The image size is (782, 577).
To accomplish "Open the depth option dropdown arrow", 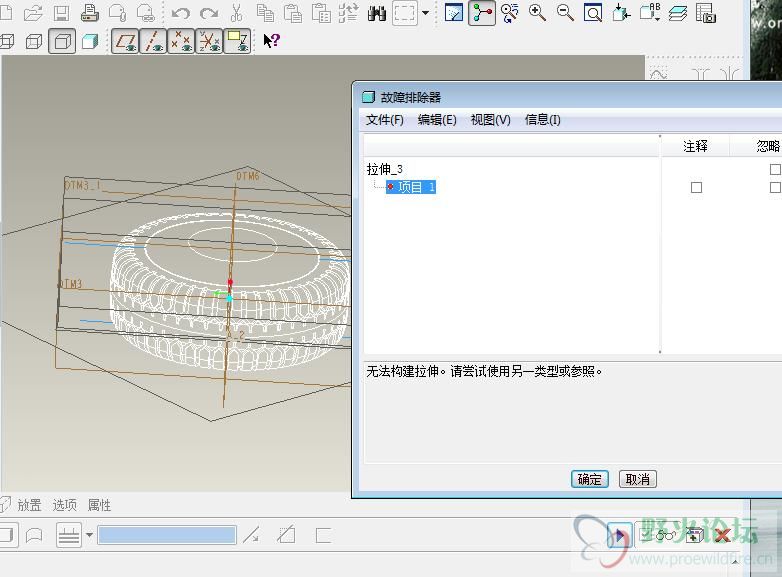I will 89,536.
